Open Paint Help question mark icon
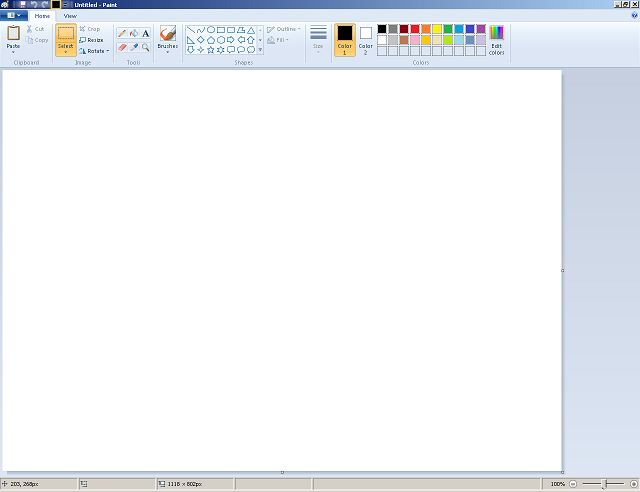Image resolution: width=640 pixels, height=492 pixels. tap(634, 16)
